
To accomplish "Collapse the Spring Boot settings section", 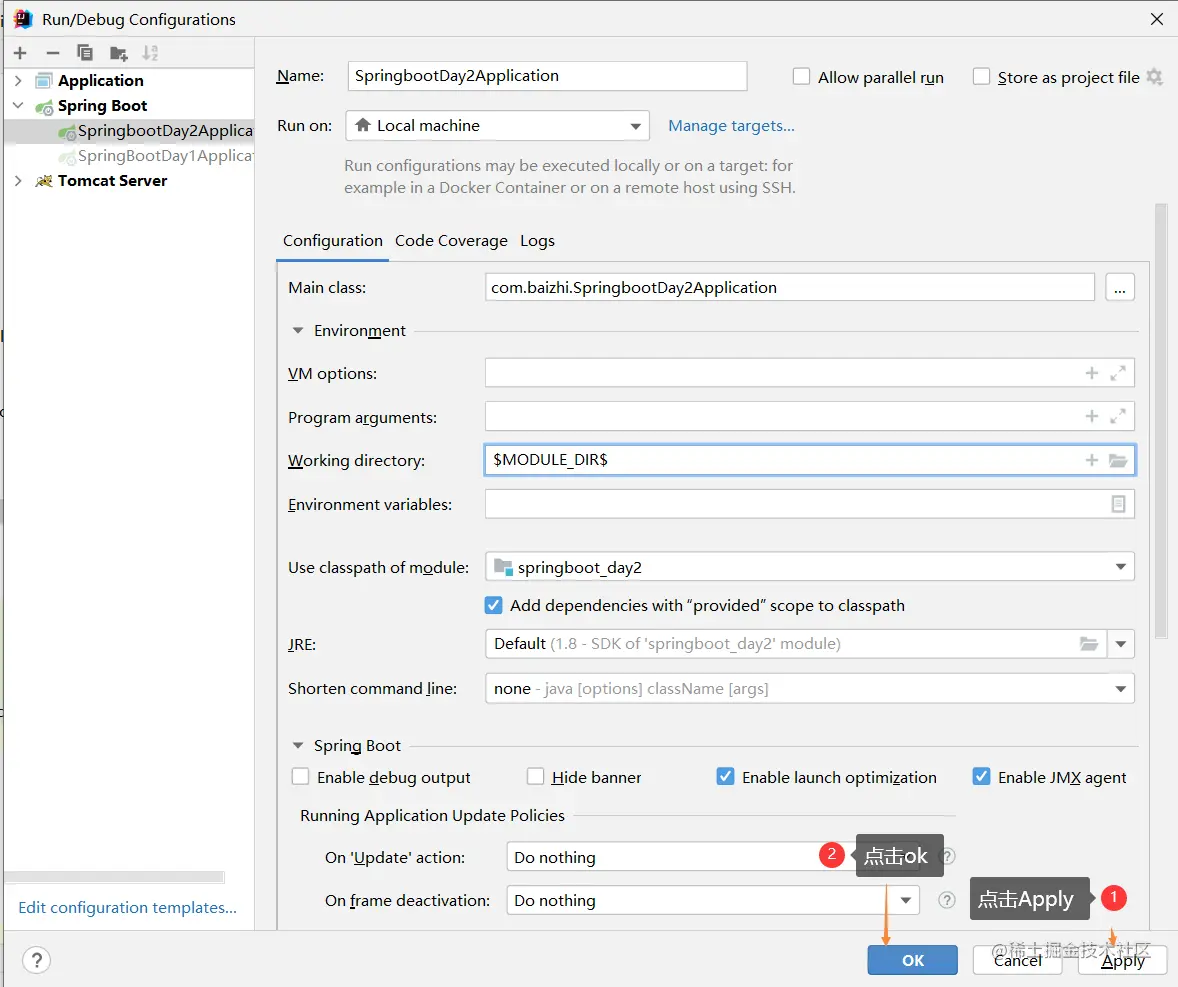I will click(298, 746).
